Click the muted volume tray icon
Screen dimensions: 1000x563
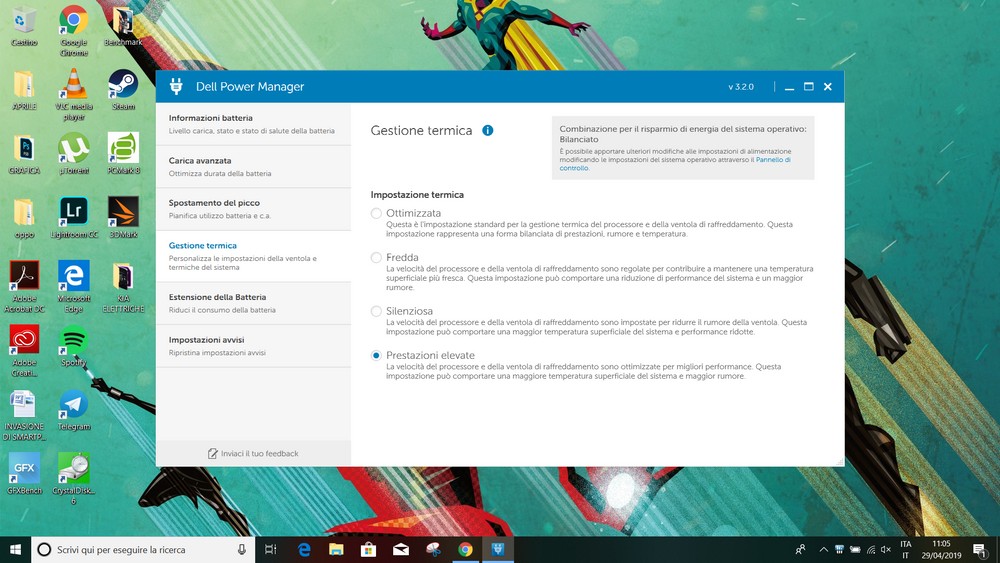[x=886, y=549]
